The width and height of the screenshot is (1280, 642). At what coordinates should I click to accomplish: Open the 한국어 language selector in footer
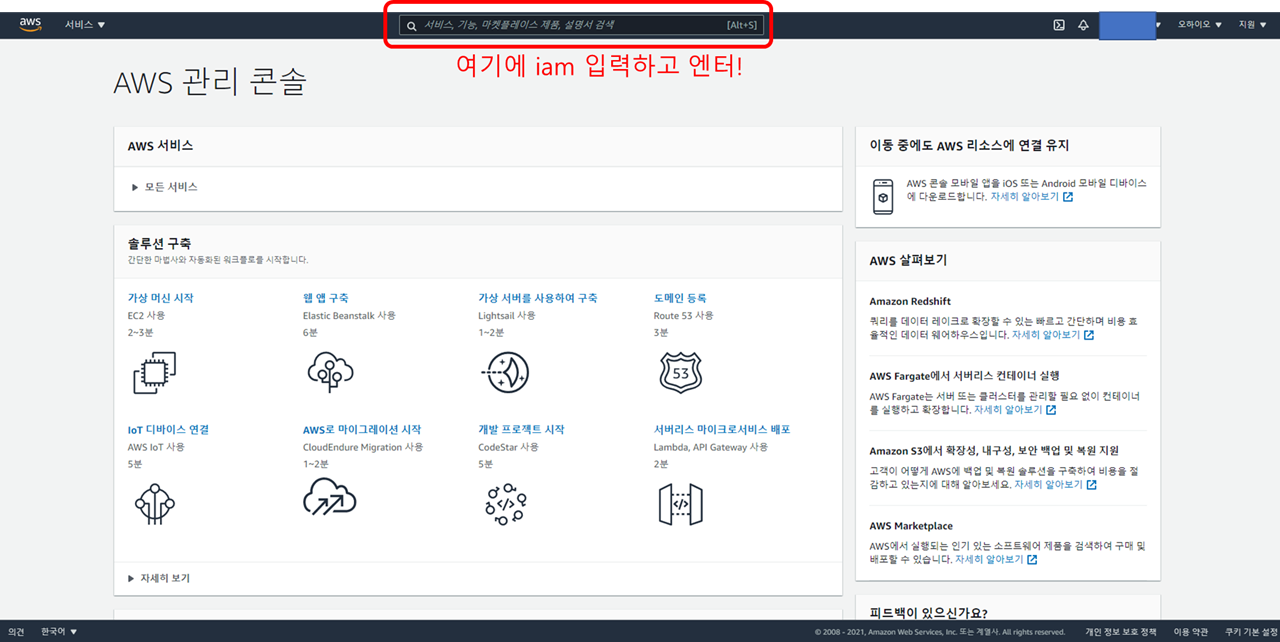point(59,632)
